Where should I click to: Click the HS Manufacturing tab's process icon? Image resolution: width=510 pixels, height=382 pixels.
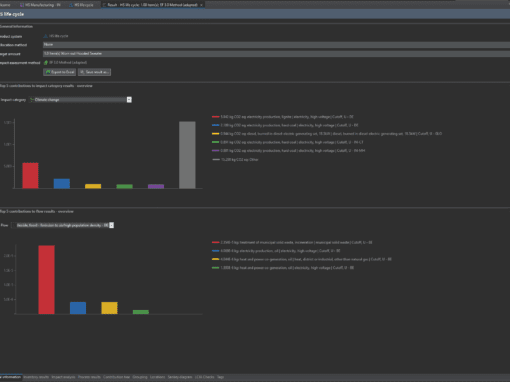tap(22, 5)
